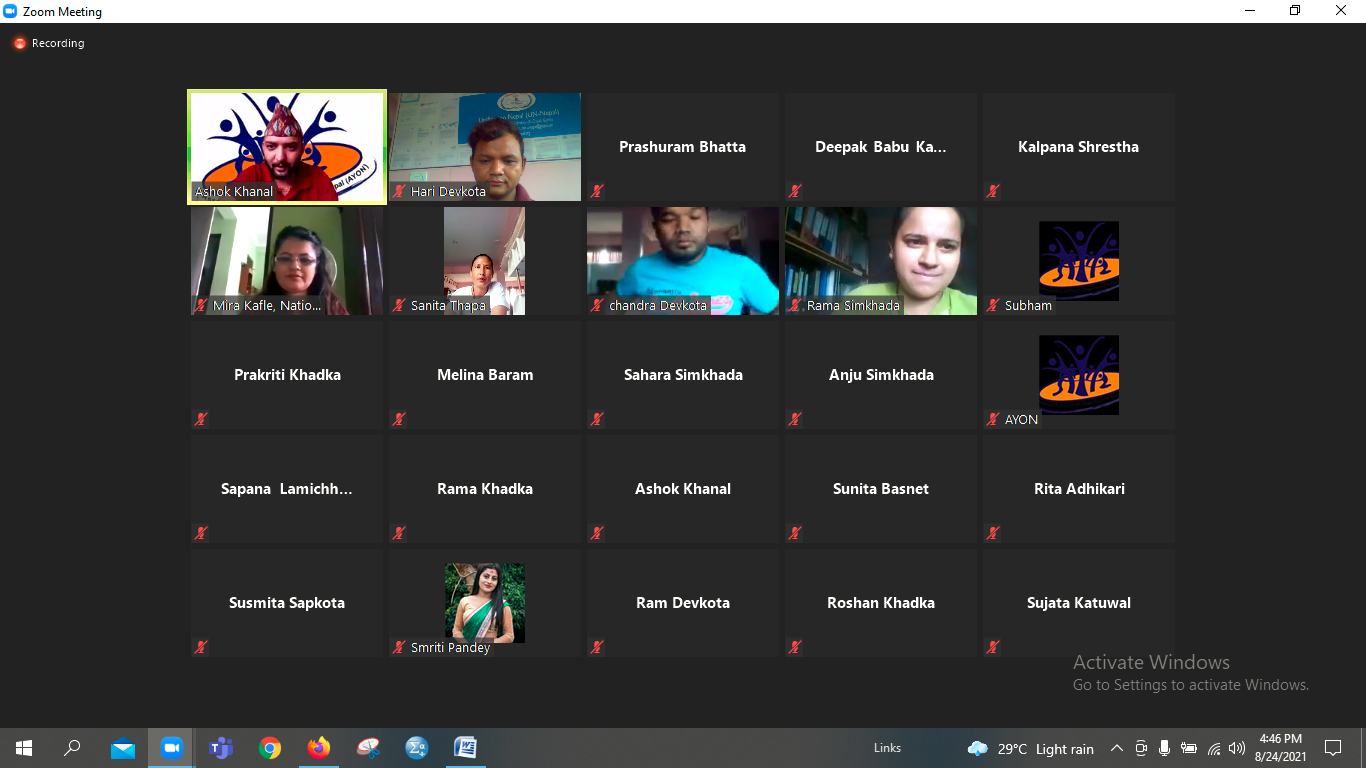
Task: Open the weather widget showing Light rain
Action: (x=1030, y=748)
